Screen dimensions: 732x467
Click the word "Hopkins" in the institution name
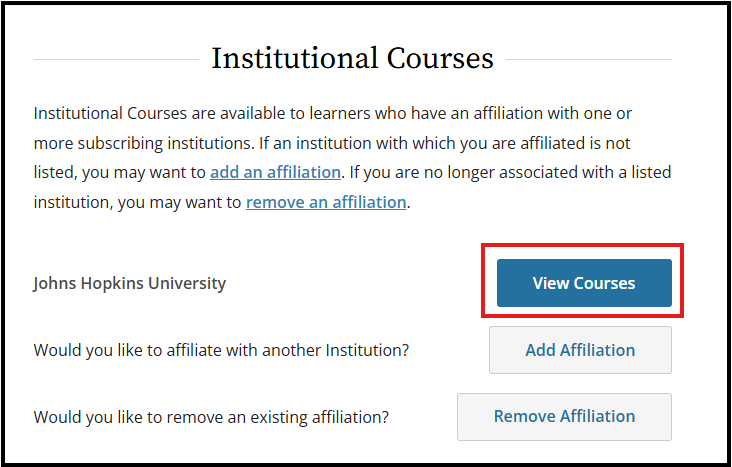point(112,283)
